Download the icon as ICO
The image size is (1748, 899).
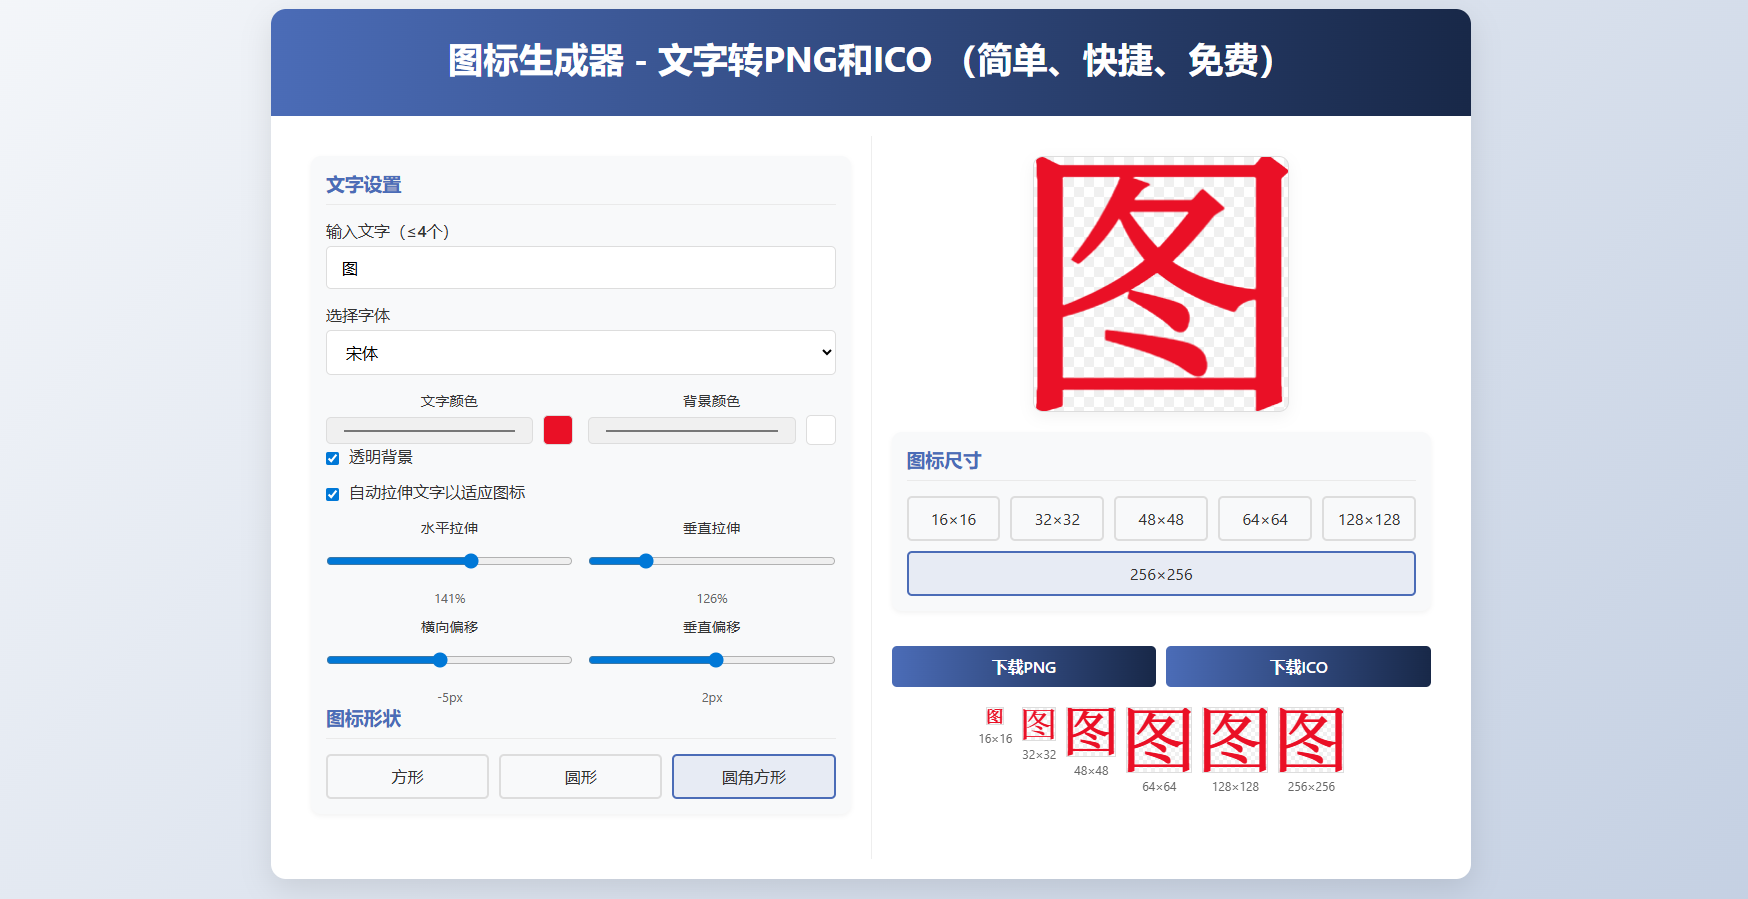pos(1298,667)
